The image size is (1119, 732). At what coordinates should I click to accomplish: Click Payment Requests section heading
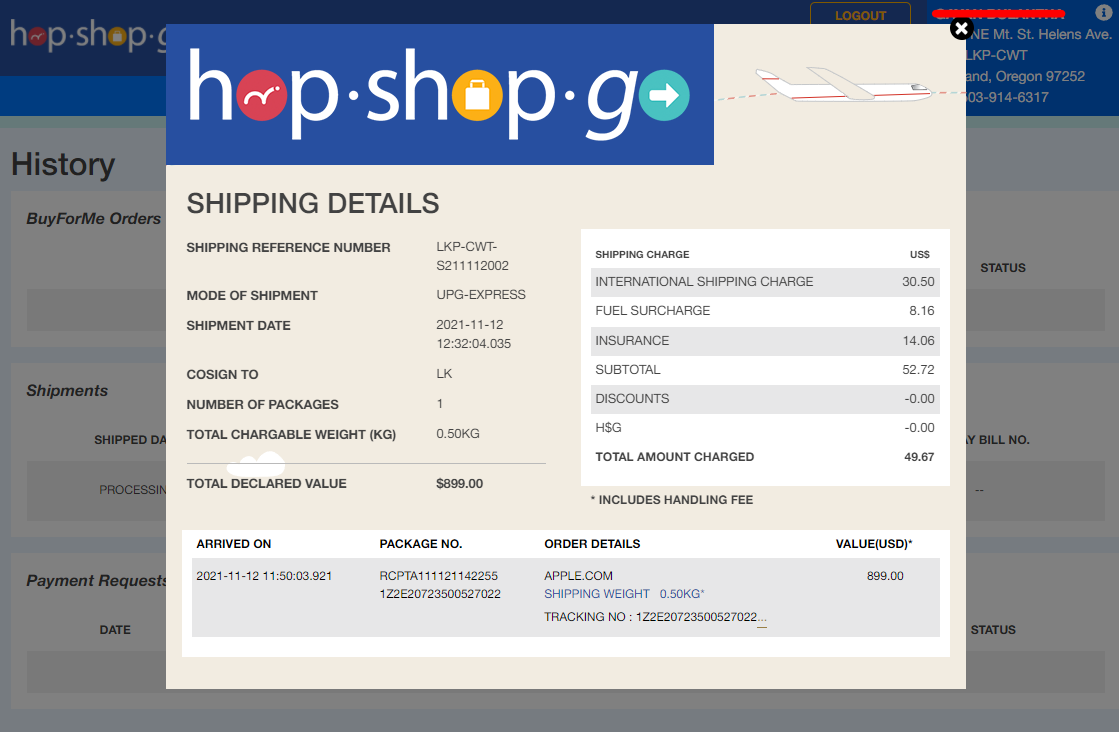click(96, 581)
